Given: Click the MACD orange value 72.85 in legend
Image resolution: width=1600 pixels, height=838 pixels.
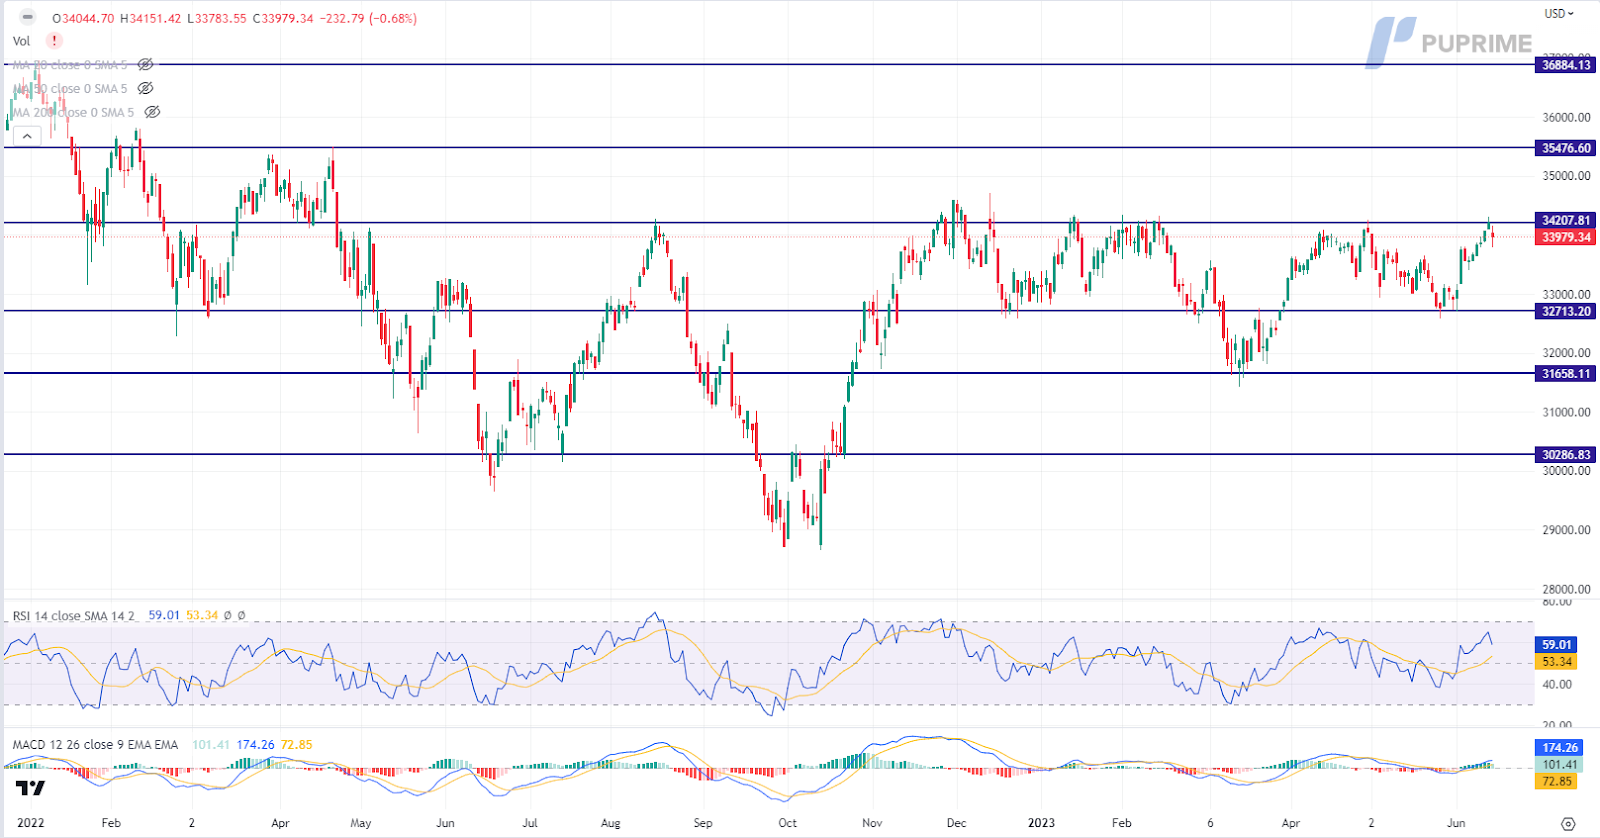Looking at the screenshot, I should pyautogui.click(x=297, y=744).
